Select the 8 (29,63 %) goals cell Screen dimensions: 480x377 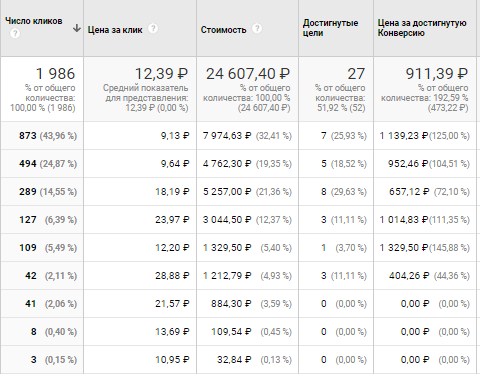point(336,192)
